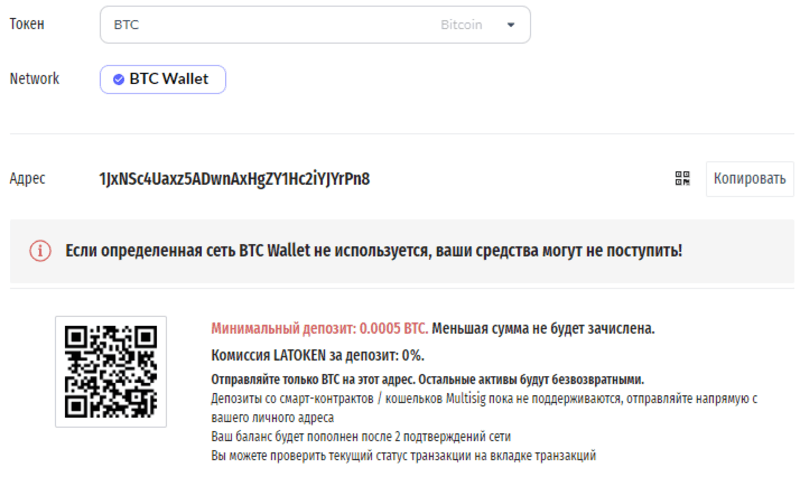Click the large QR code image
Image resolution: width=800 pixels, height=477 pixels.
(x=111, y=371)
